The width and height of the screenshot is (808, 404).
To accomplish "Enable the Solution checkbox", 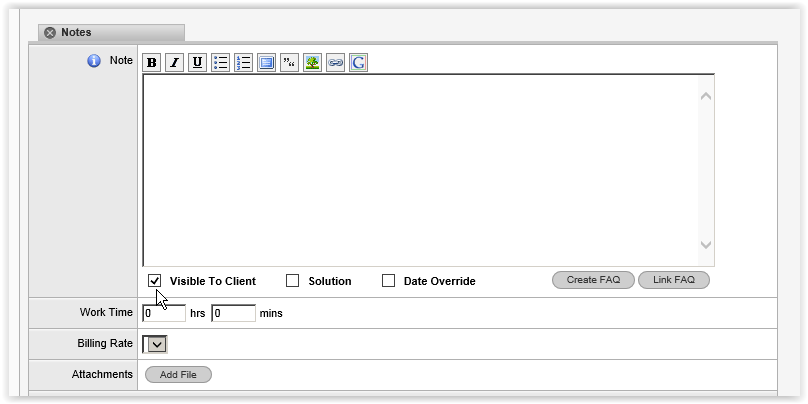I will pos(293,281).
